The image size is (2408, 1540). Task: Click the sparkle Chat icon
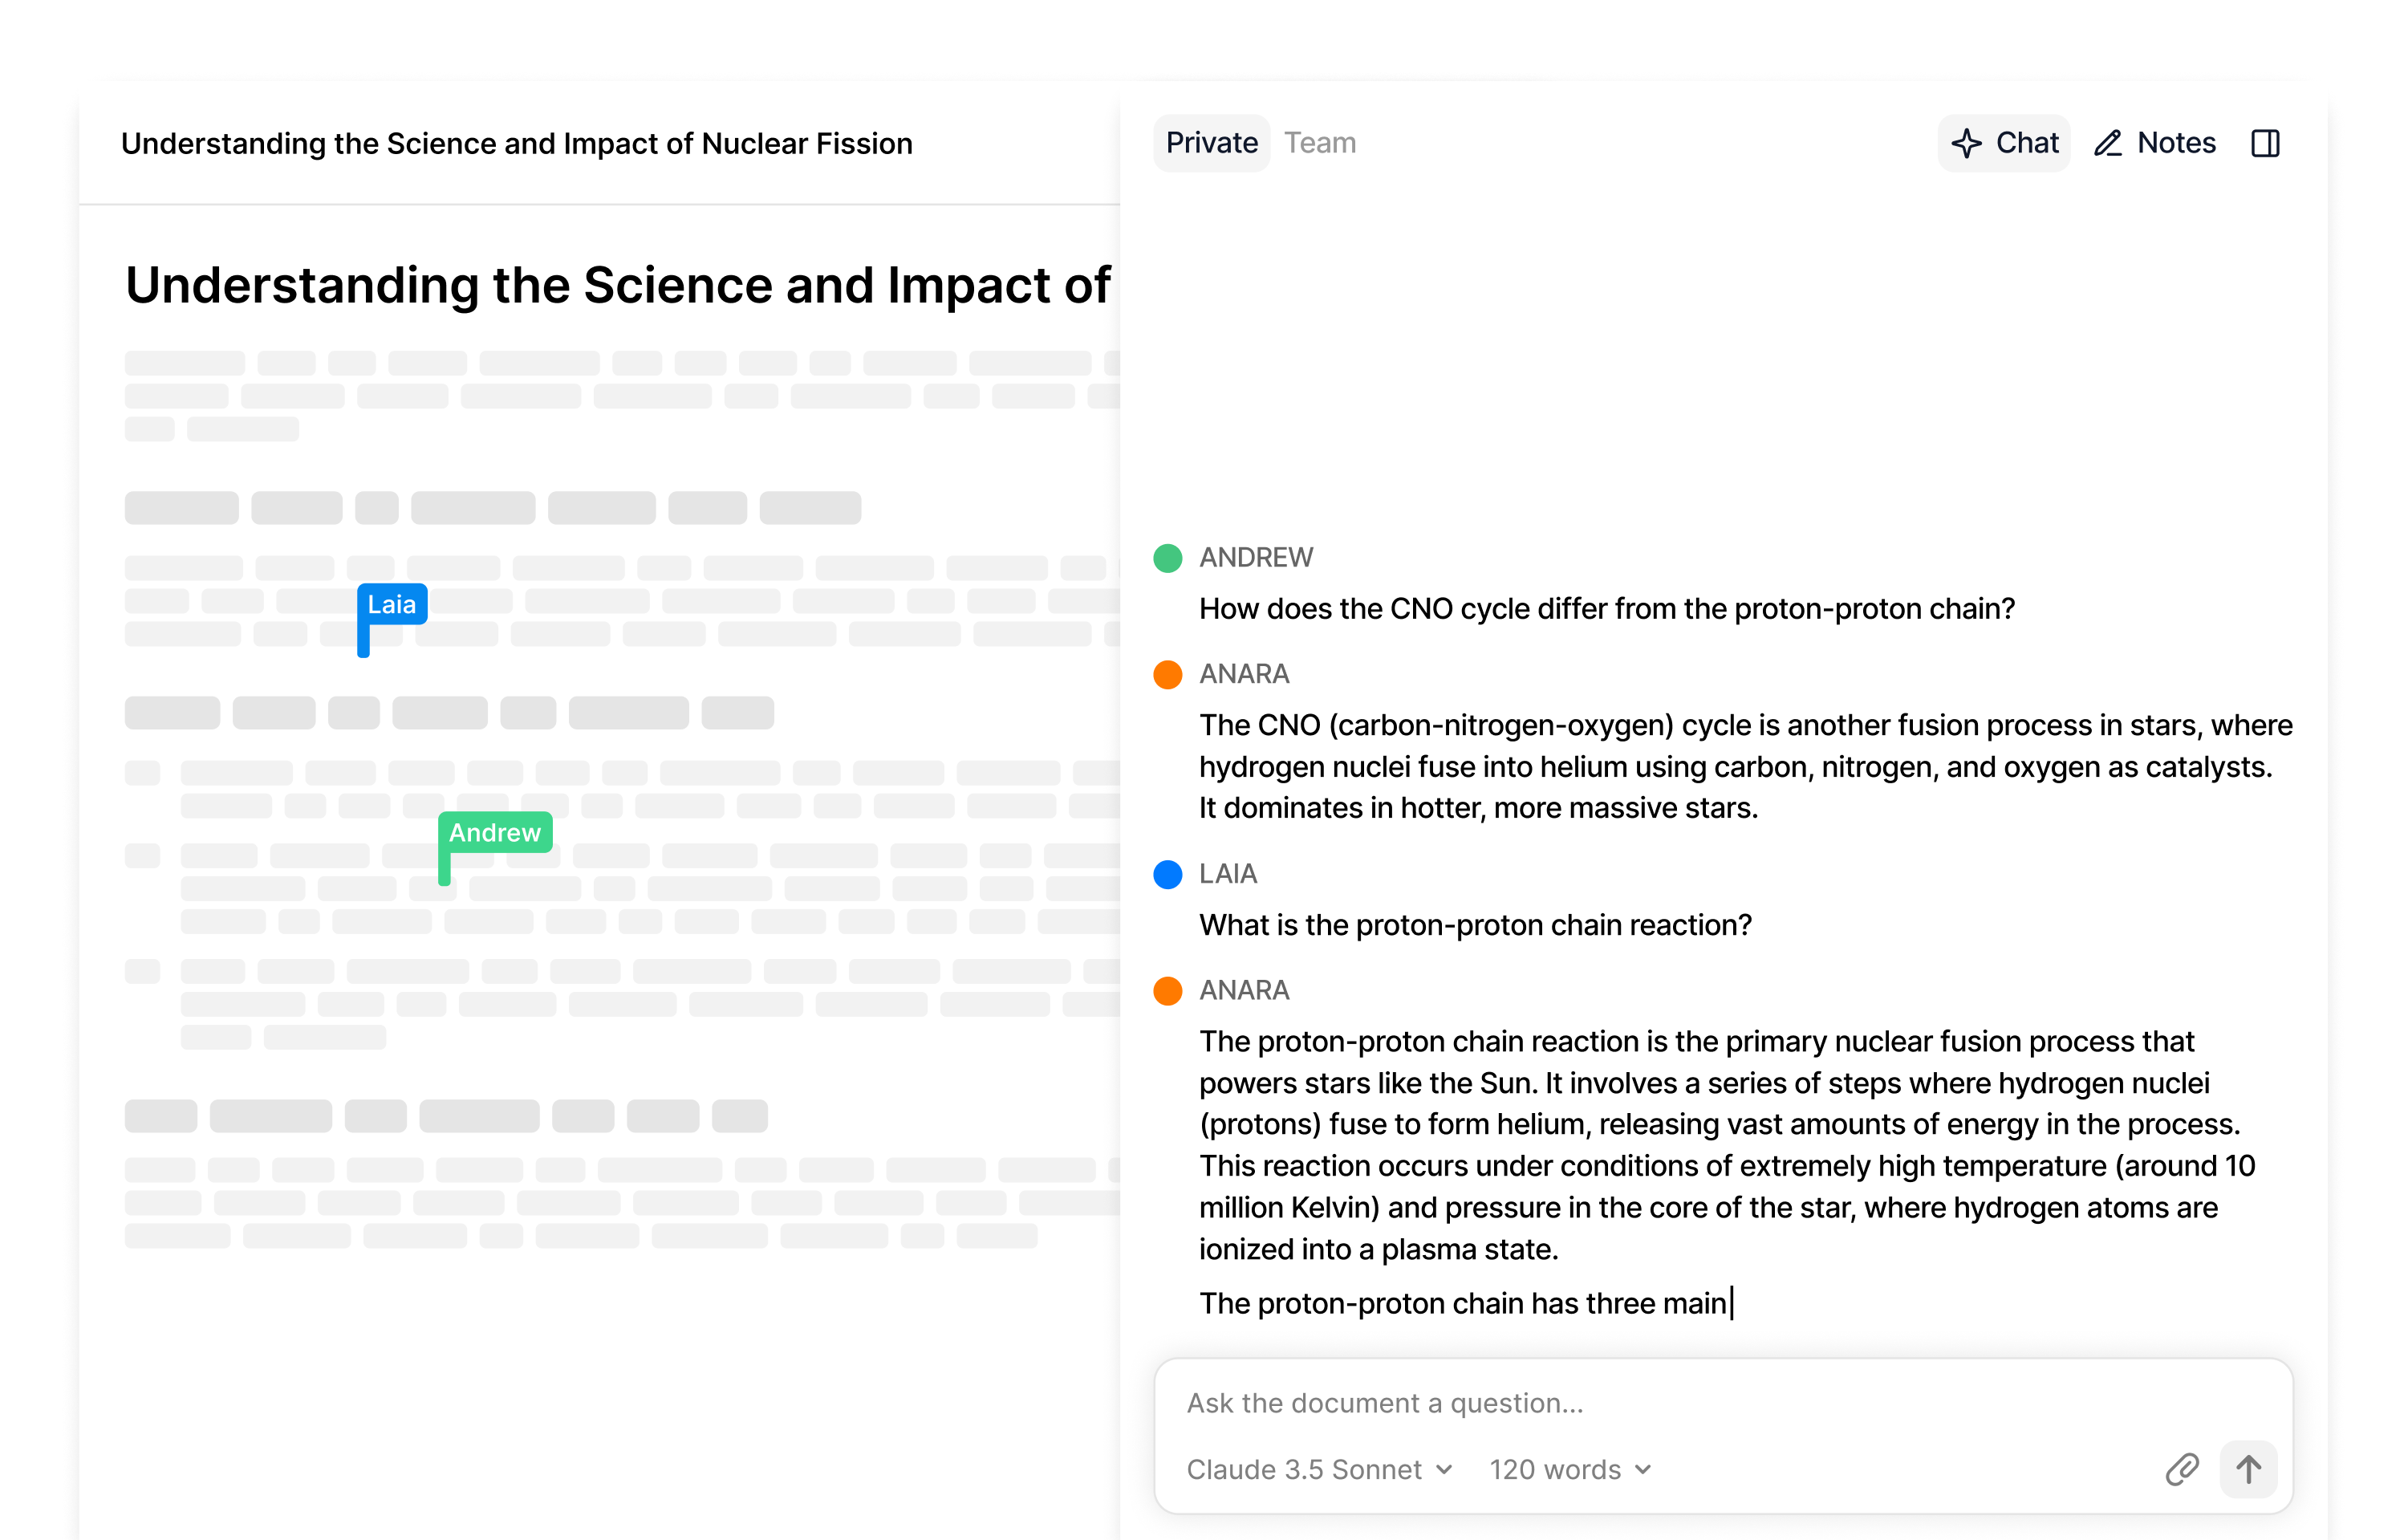[1966, 144]
